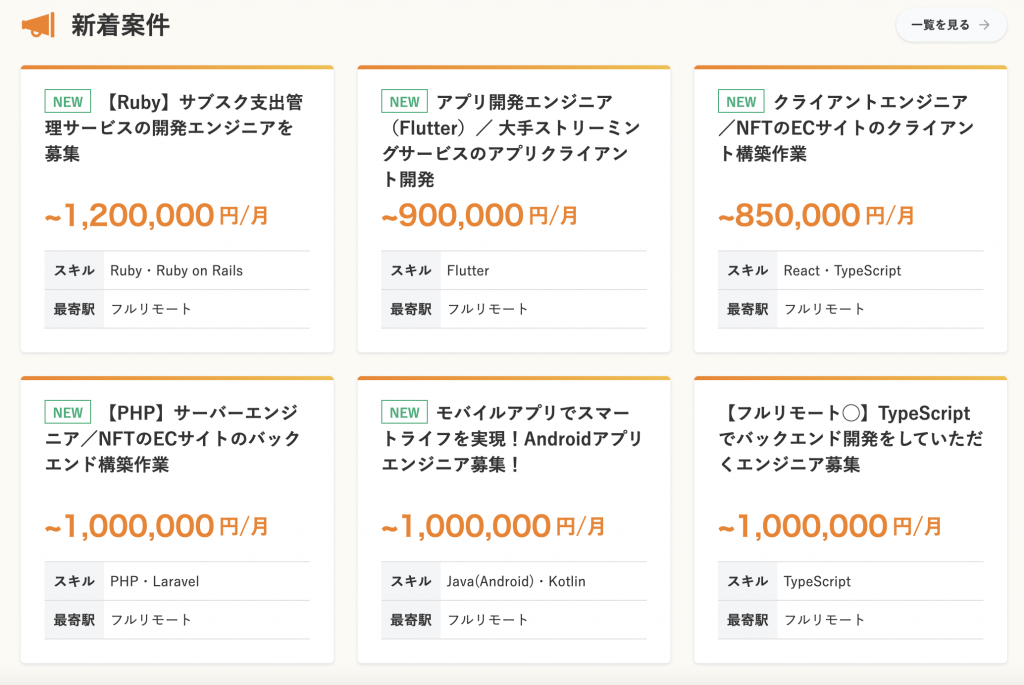Click the NEW badge on the PHP job

tap(68, 413)
